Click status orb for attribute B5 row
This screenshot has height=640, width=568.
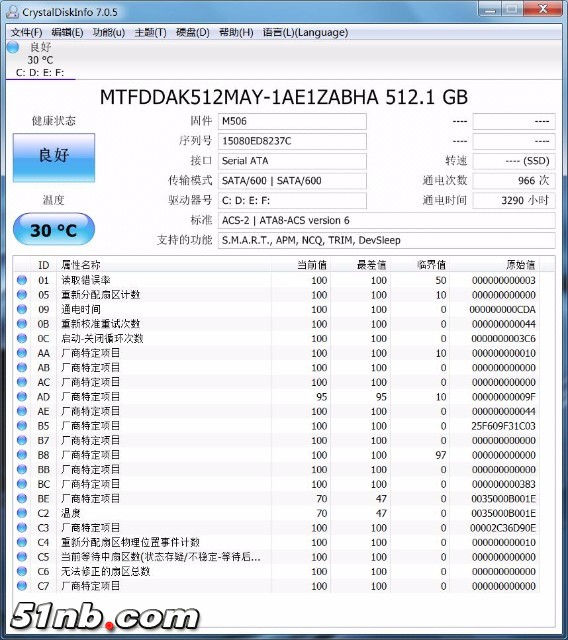22,426
